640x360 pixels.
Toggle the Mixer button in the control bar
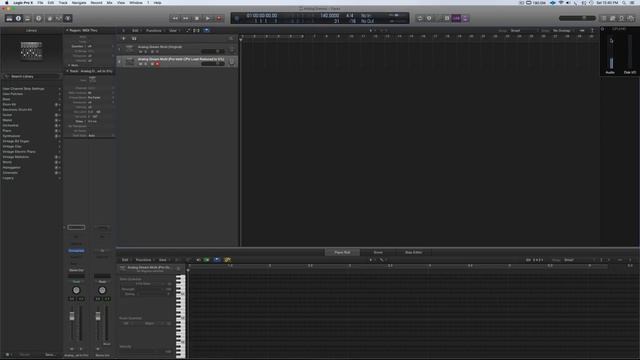[59, 18]
